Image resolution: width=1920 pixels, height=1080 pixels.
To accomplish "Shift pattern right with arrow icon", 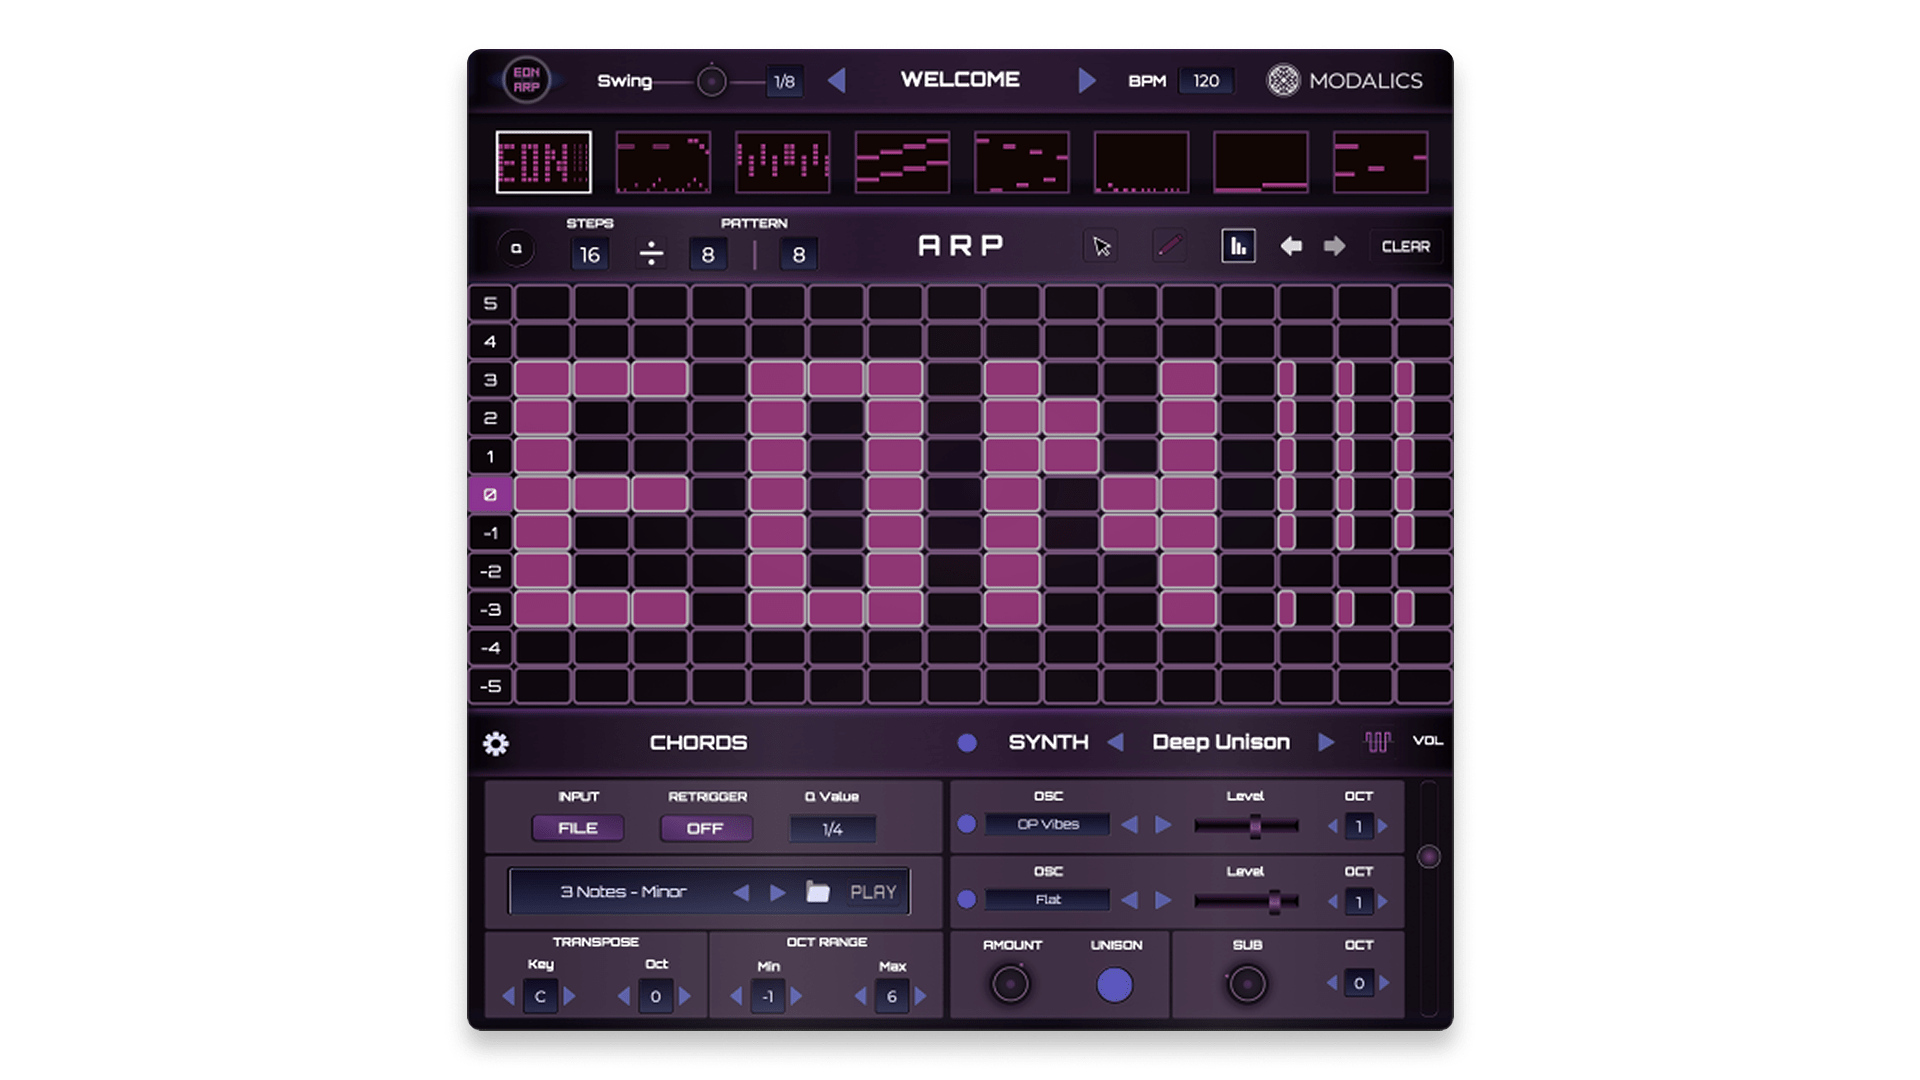I will [x=1335, y=246].
